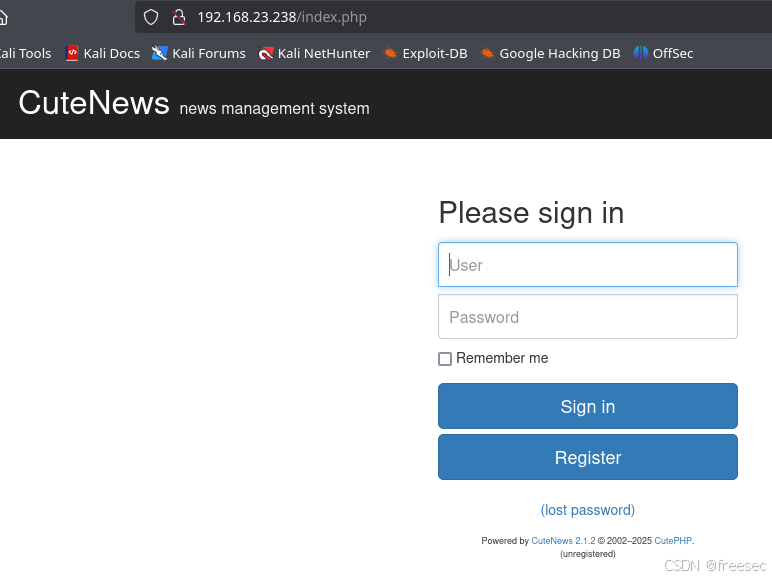Image resolution: width=772 pixels, height=579 pixels.
Task: Click the Sign in button
Action: pyautogui.click(x=588, y=406)
